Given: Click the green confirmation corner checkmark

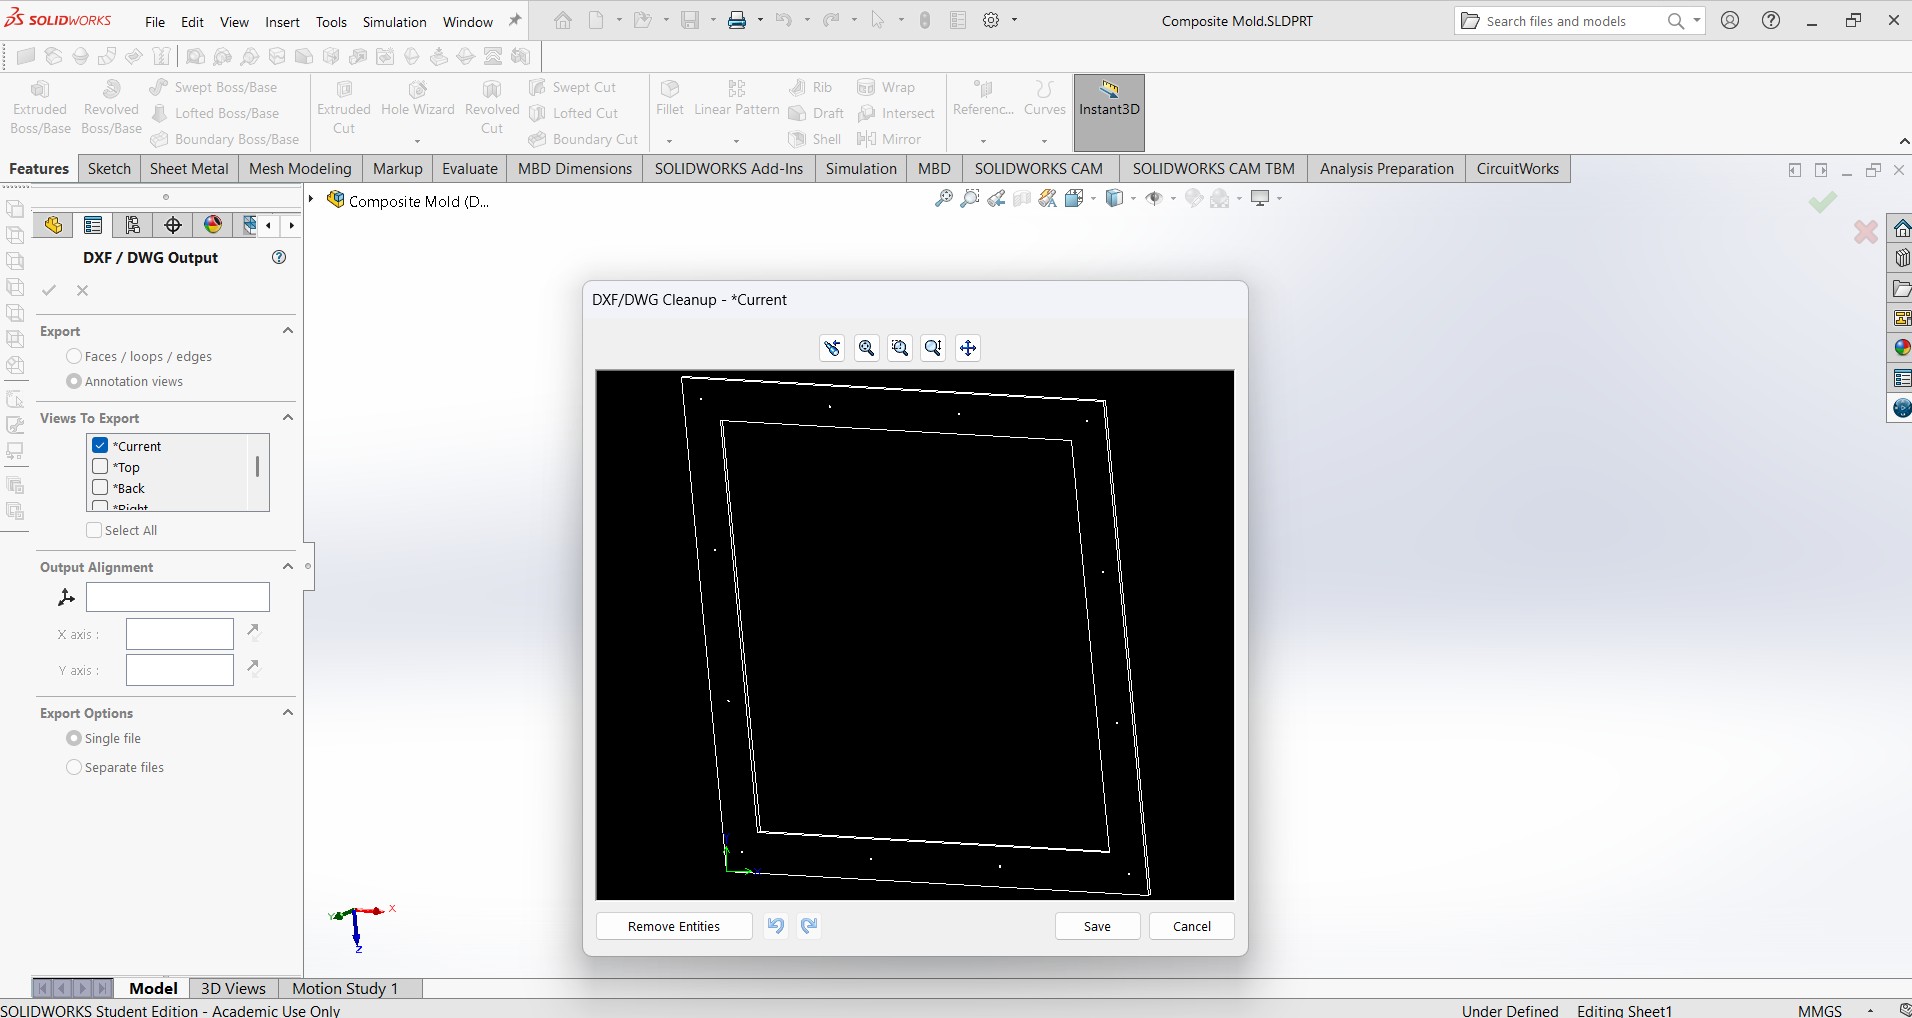Looking at the screenshot, I should click(1822, 203).
